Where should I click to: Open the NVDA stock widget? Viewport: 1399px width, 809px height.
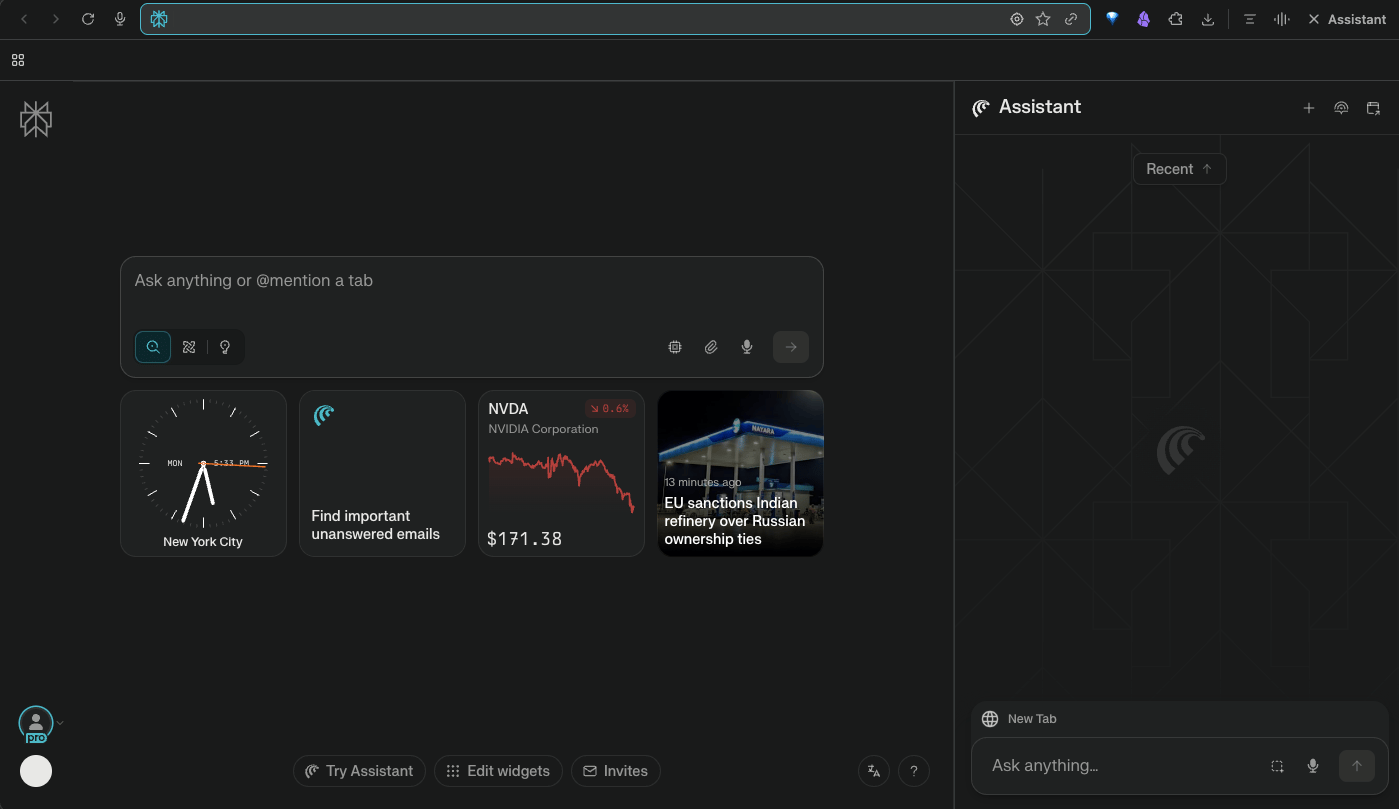point(561,473)
